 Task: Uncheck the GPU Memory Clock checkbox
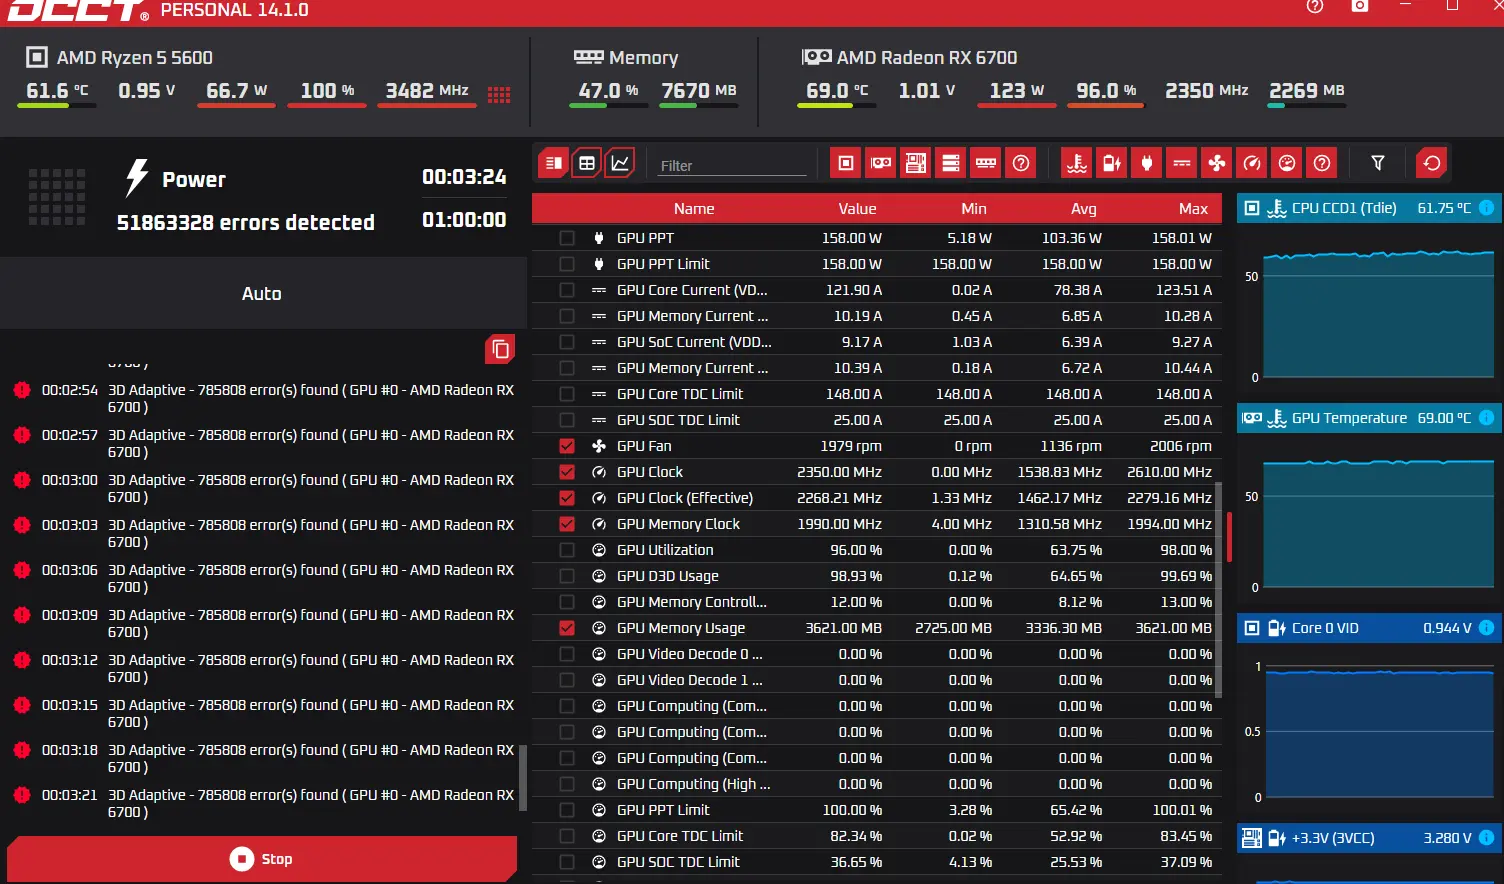pyautogui.click(x=567, y=524)
